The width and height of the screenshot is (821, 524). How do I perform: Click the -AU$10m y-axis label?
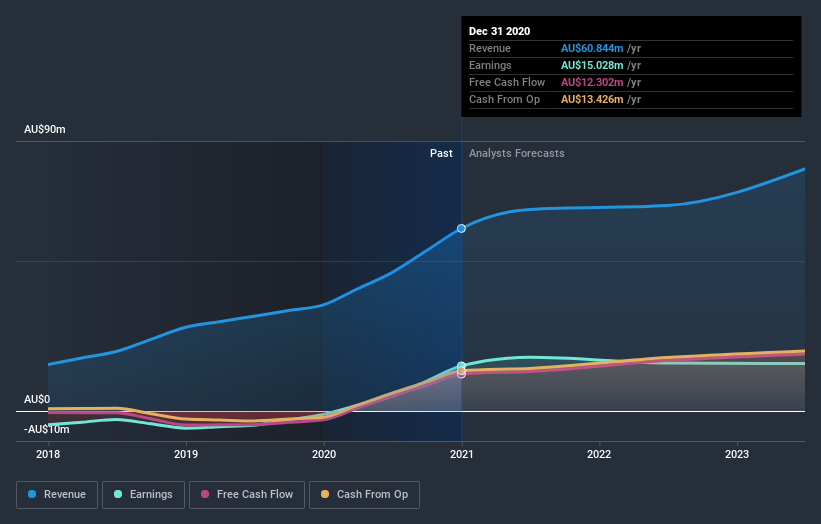coord(47,429)
